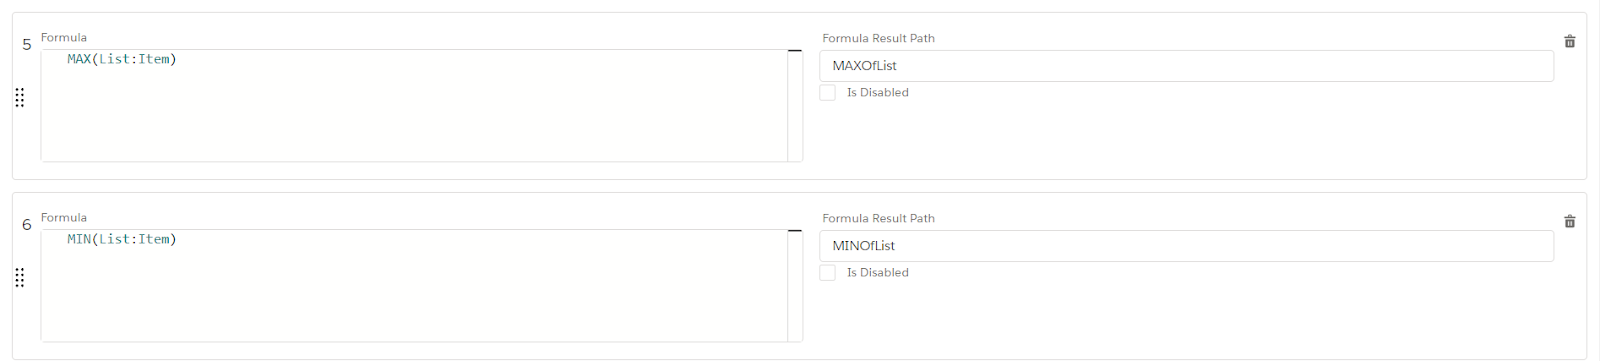Collapse the MAX formula editor using dash
Image resolution: width=1600 pixels, height=361 pixels.
click(x=795, y=51)
